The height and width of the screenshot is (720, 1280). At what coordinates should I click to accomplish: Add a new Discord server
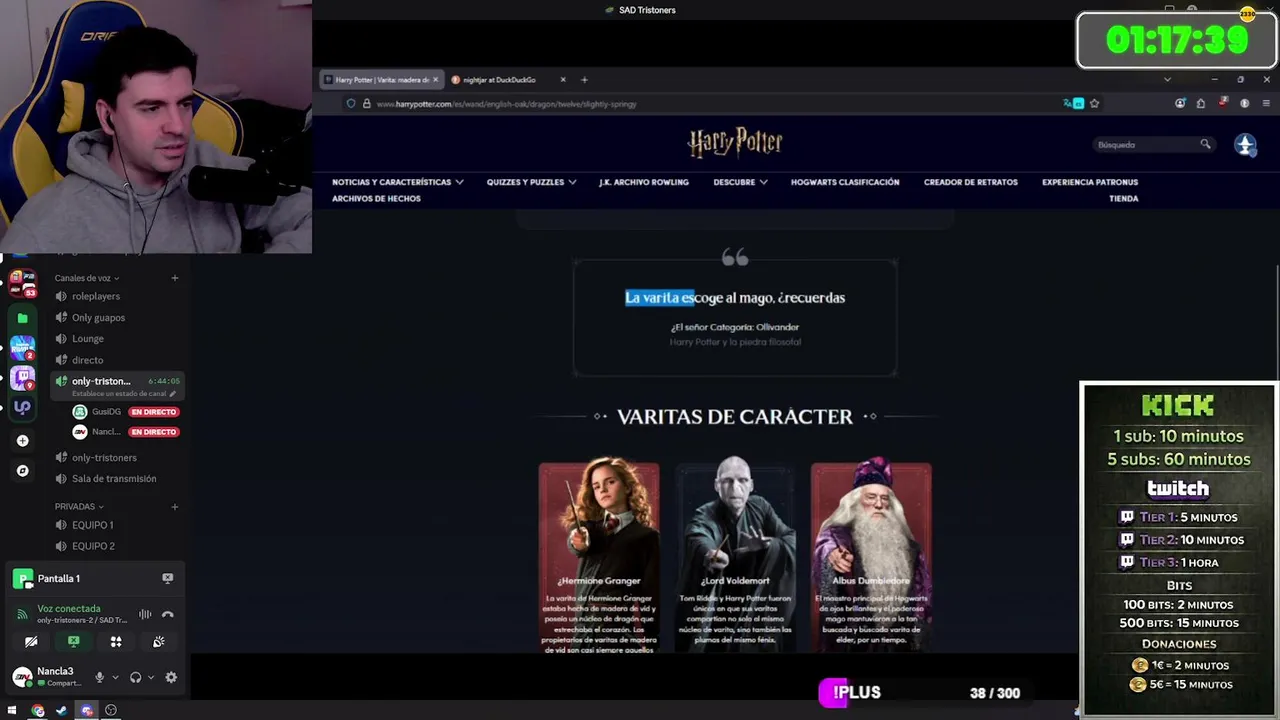pos(22,440)
